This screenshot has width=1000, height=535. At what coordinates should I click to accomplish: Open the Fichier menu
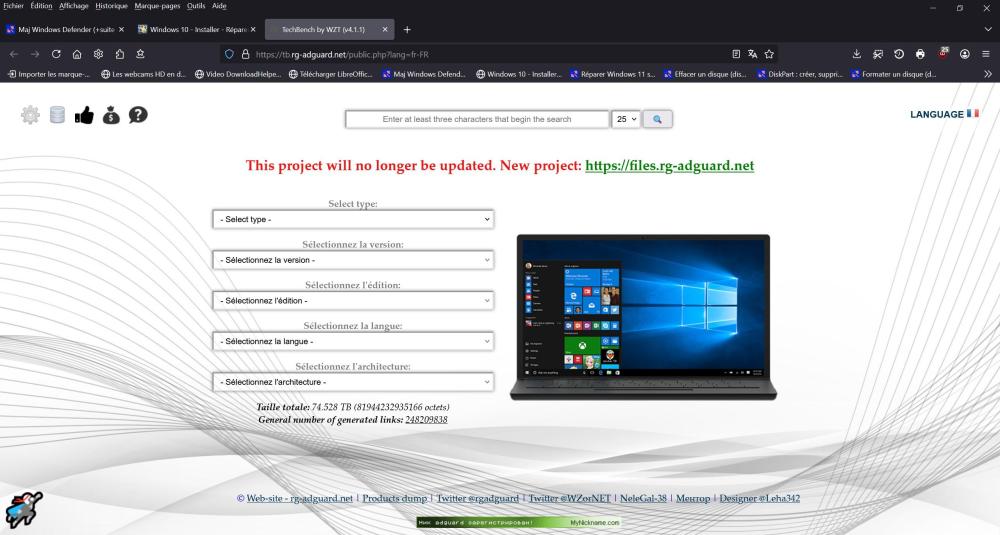tap(13, 6)
